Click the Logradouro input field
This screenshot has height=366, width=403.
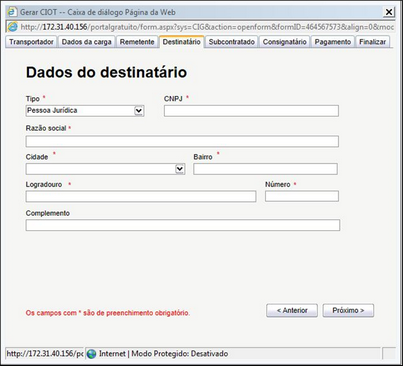point(141,196)
